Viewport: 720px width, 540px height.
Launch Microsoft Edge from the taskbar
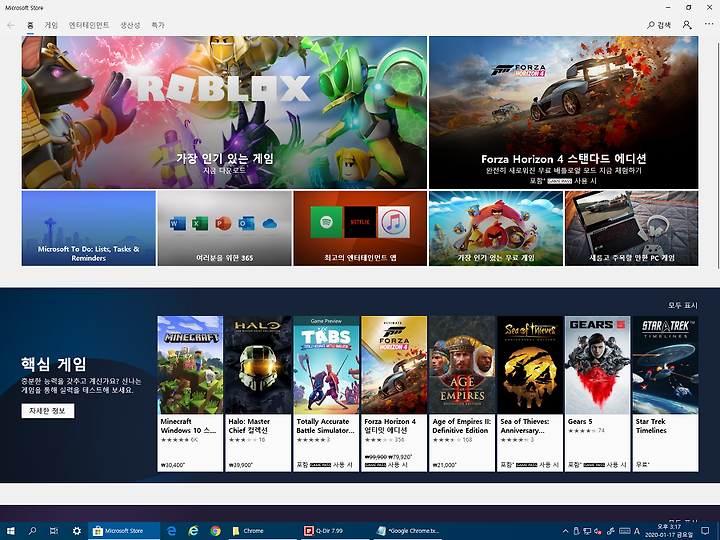(x=172, y=531)
